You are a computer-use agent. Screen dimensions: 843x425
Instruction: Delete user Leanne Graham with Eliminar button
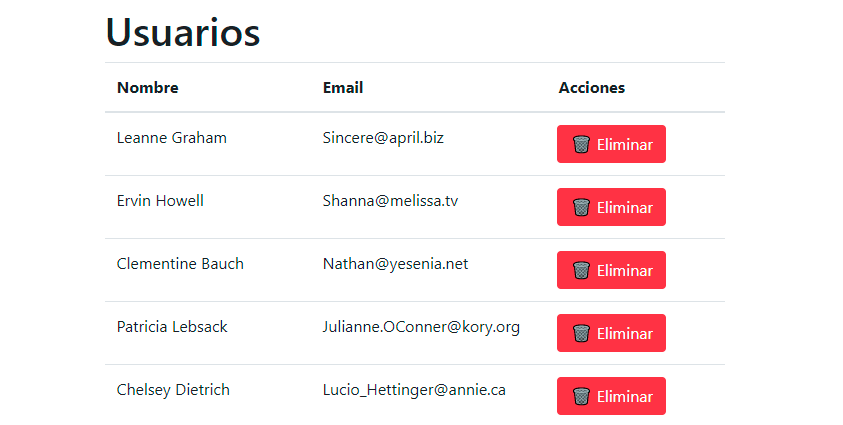(611, 144)
